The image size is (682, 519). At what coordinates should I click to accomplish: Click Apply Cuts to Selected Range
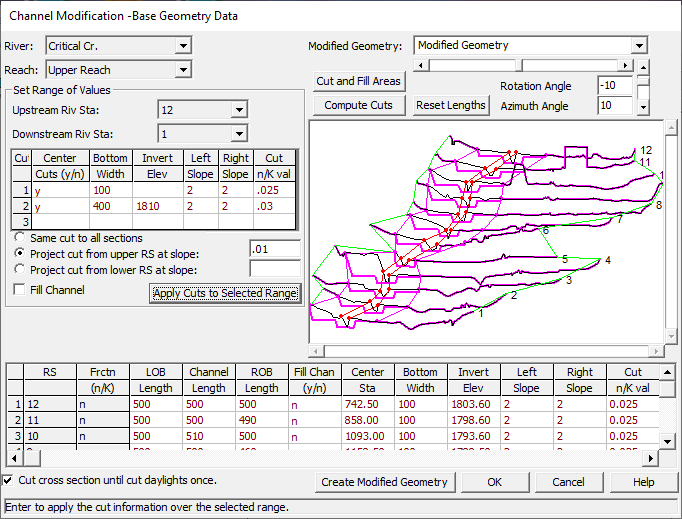(x=224, y=293)
